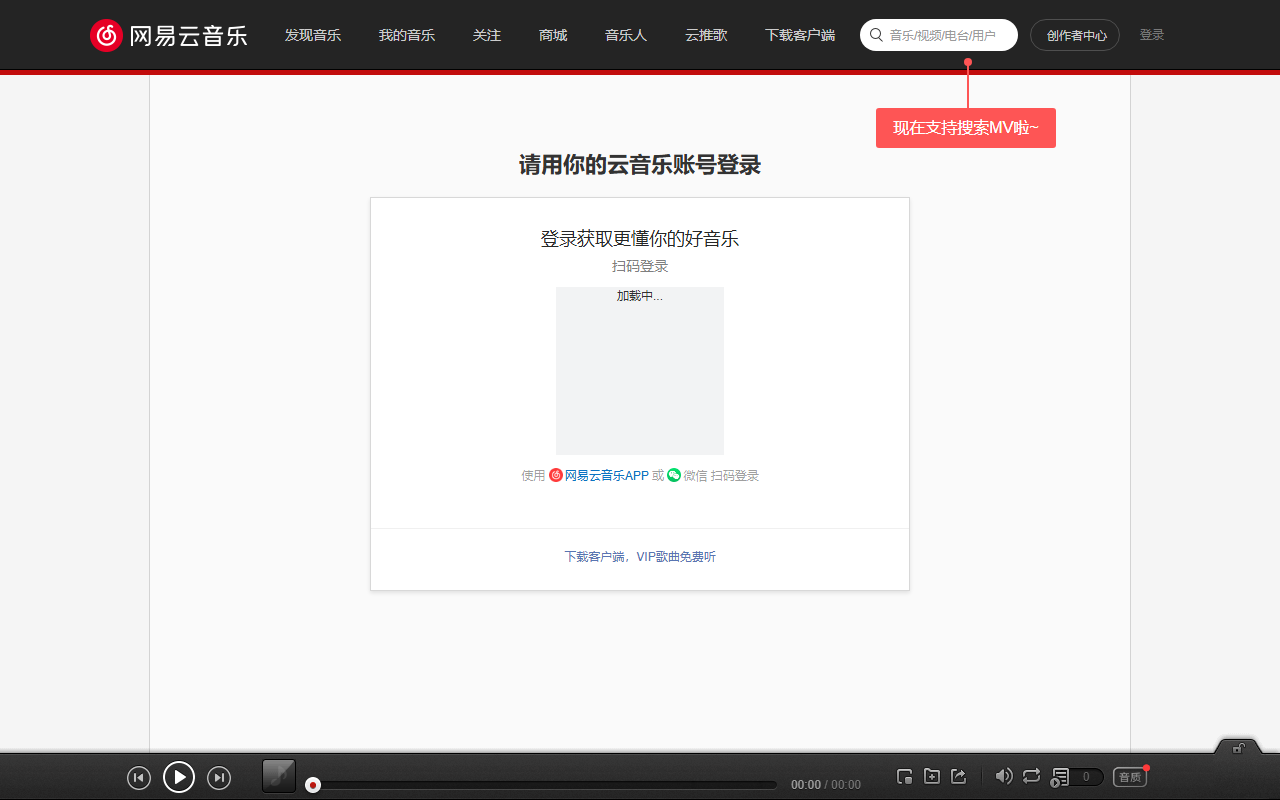The height and width of the screenshot is (800, 1280).
Task: Click the magnifier icon in the search box
Action: (876, 35)
